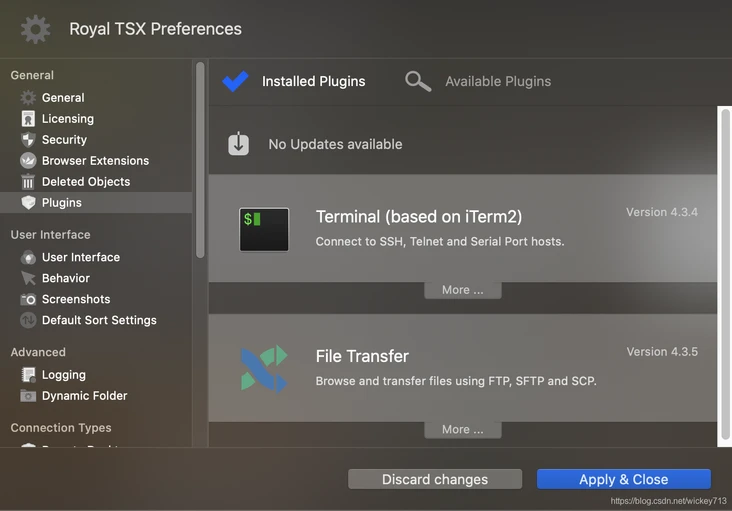Expand More for File Transfer plugin
Image resolution: width=732 pixels, height=511 pixels.
tap(463, 429)
